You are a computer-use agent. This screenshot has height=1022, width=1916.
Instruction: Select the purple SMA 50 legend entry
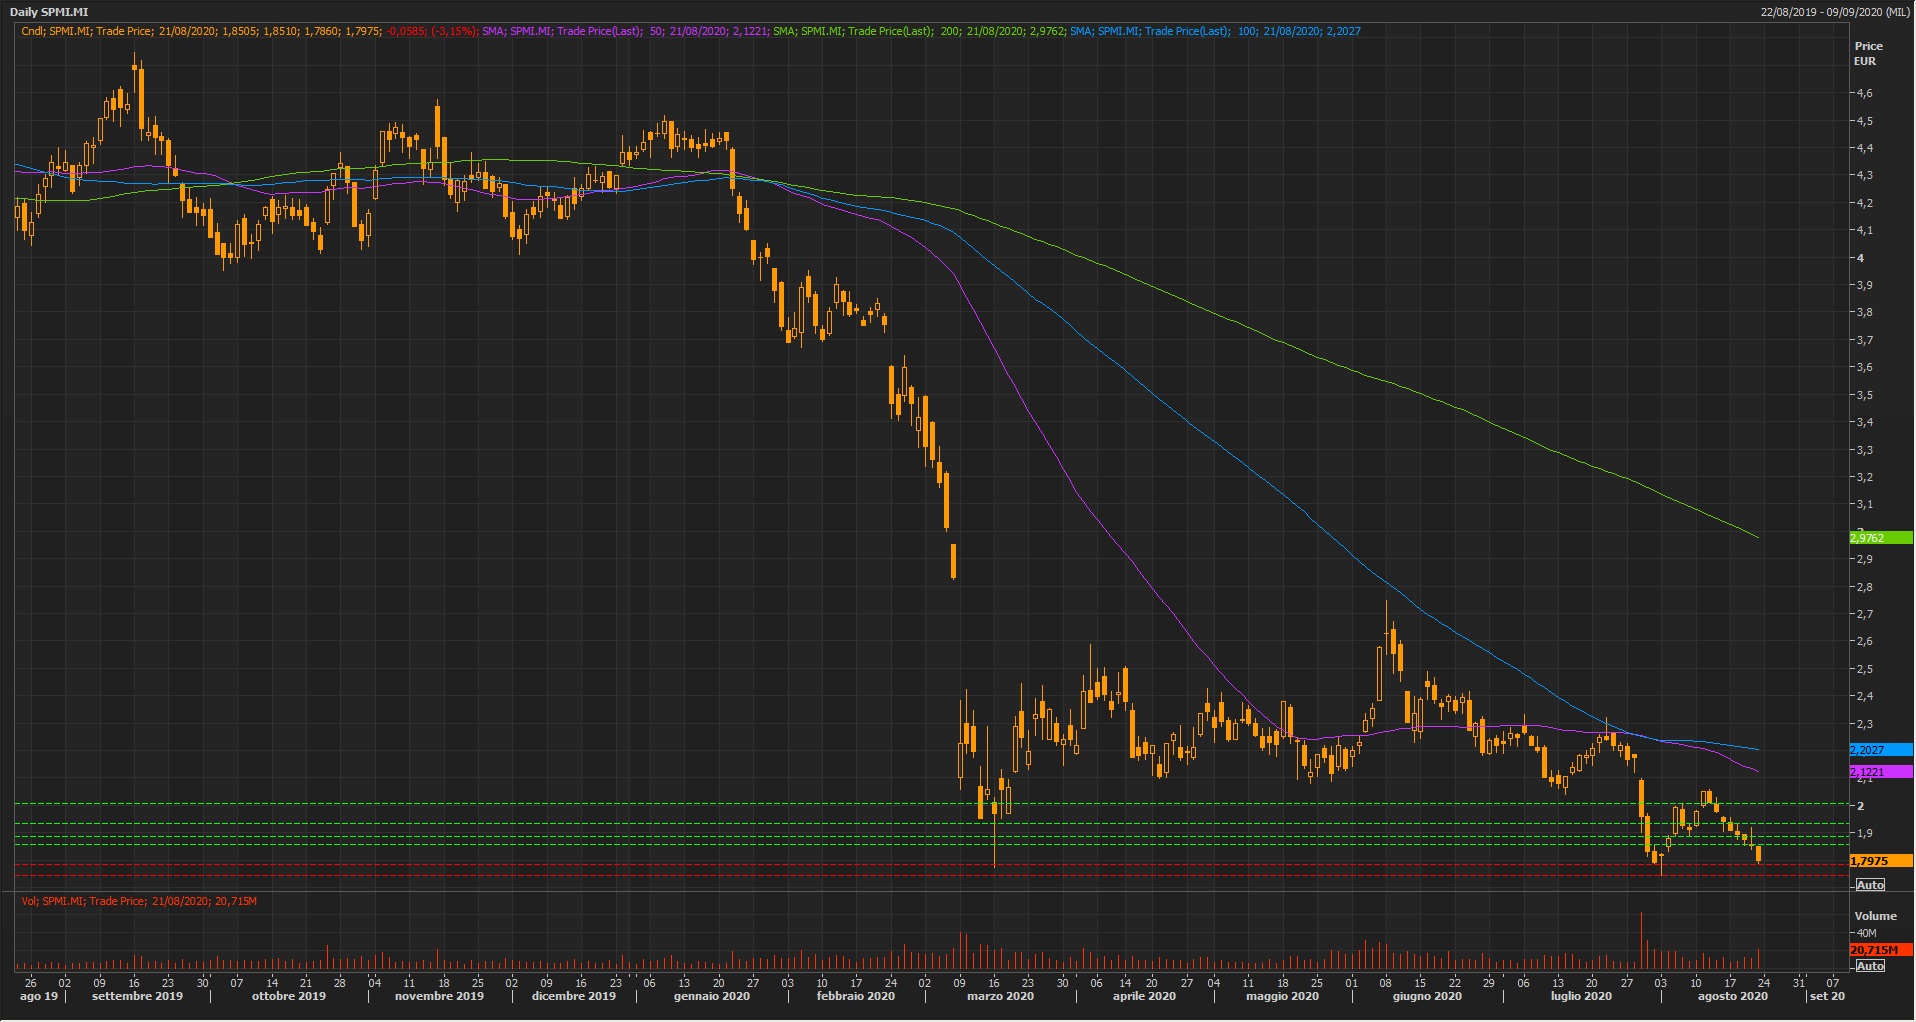625,31
